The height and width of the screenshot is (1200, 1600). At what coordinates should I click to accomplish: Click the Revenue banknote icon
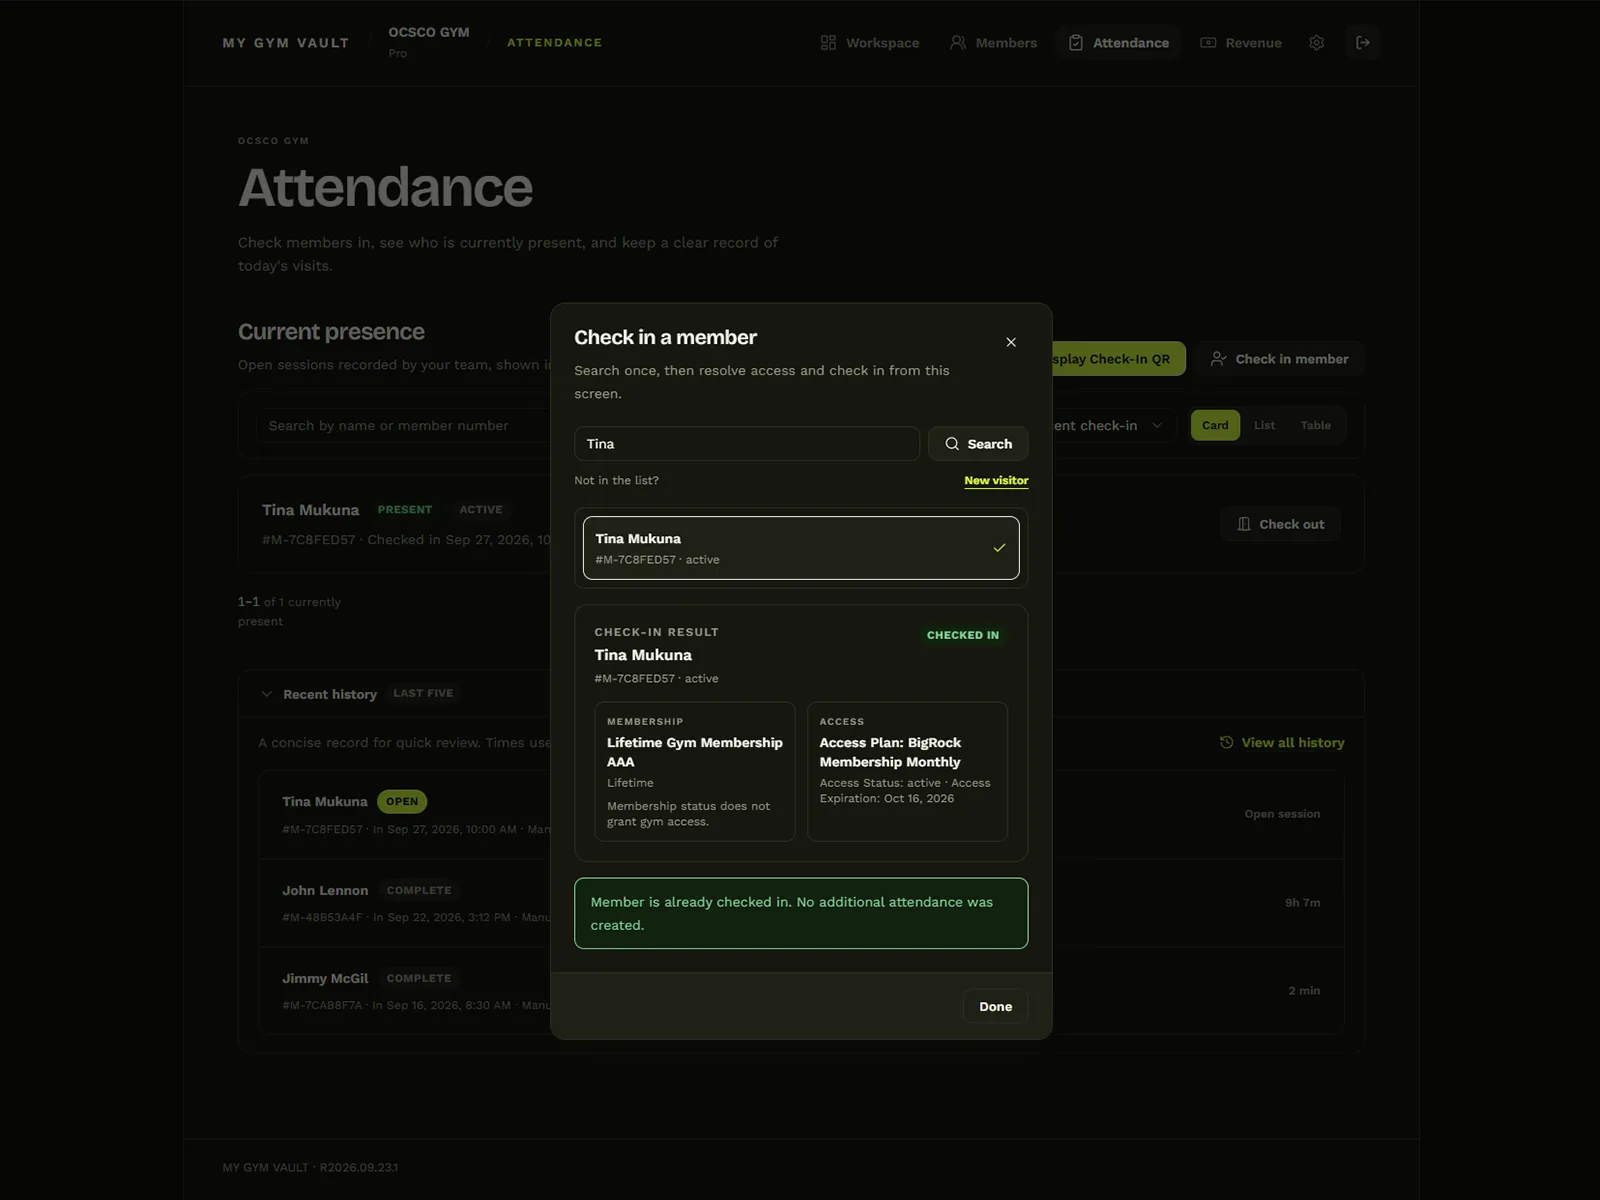(x=1208, y=43)
